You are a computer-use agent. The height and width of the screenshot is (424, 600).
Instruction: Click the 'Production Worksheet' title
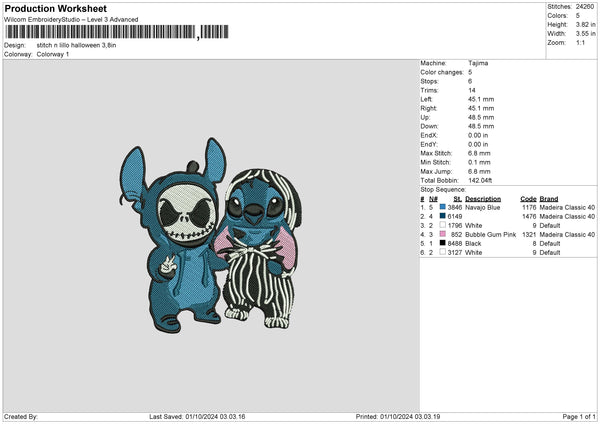point(55,8)
